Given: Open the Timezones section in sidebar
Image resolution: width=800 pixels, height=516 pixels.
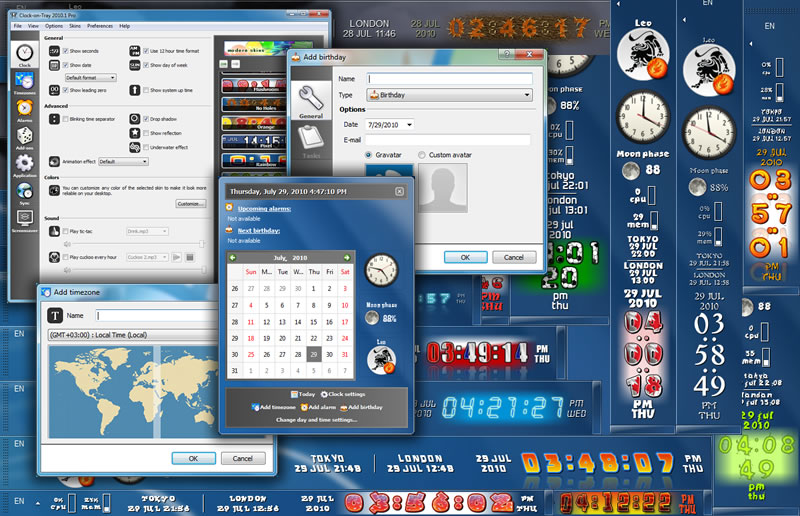Looking at the screenshot, I should click(24, 79).
